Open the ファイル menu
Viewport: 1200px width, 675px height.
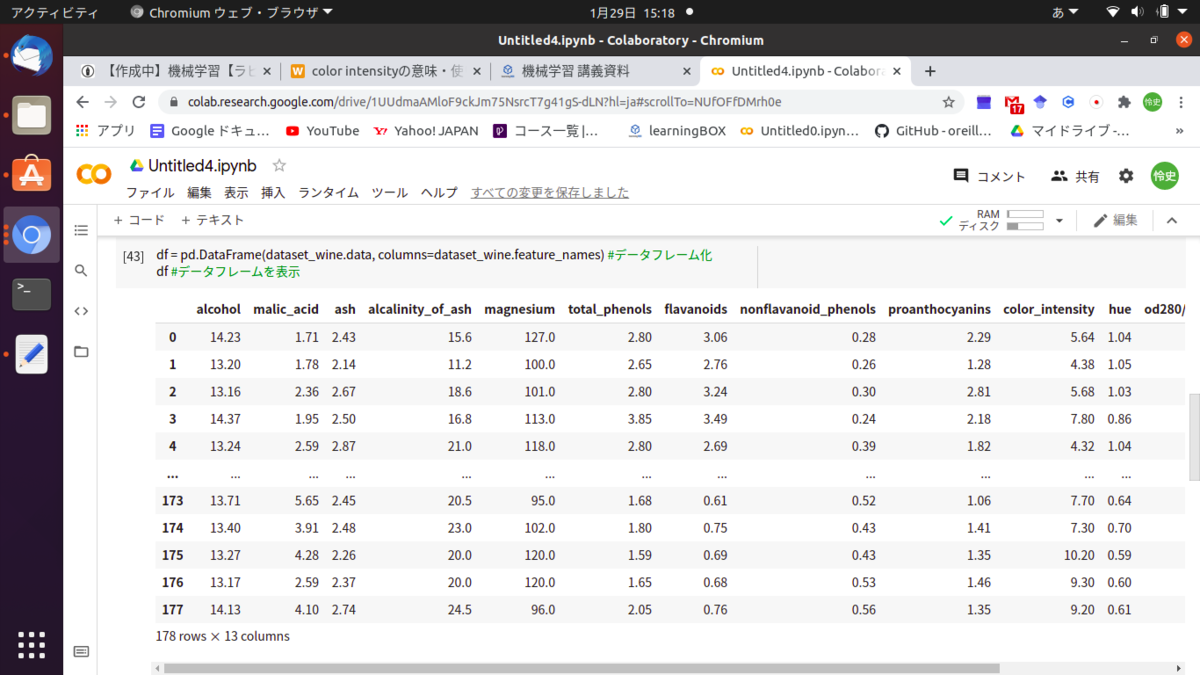(x=150, y=193)
